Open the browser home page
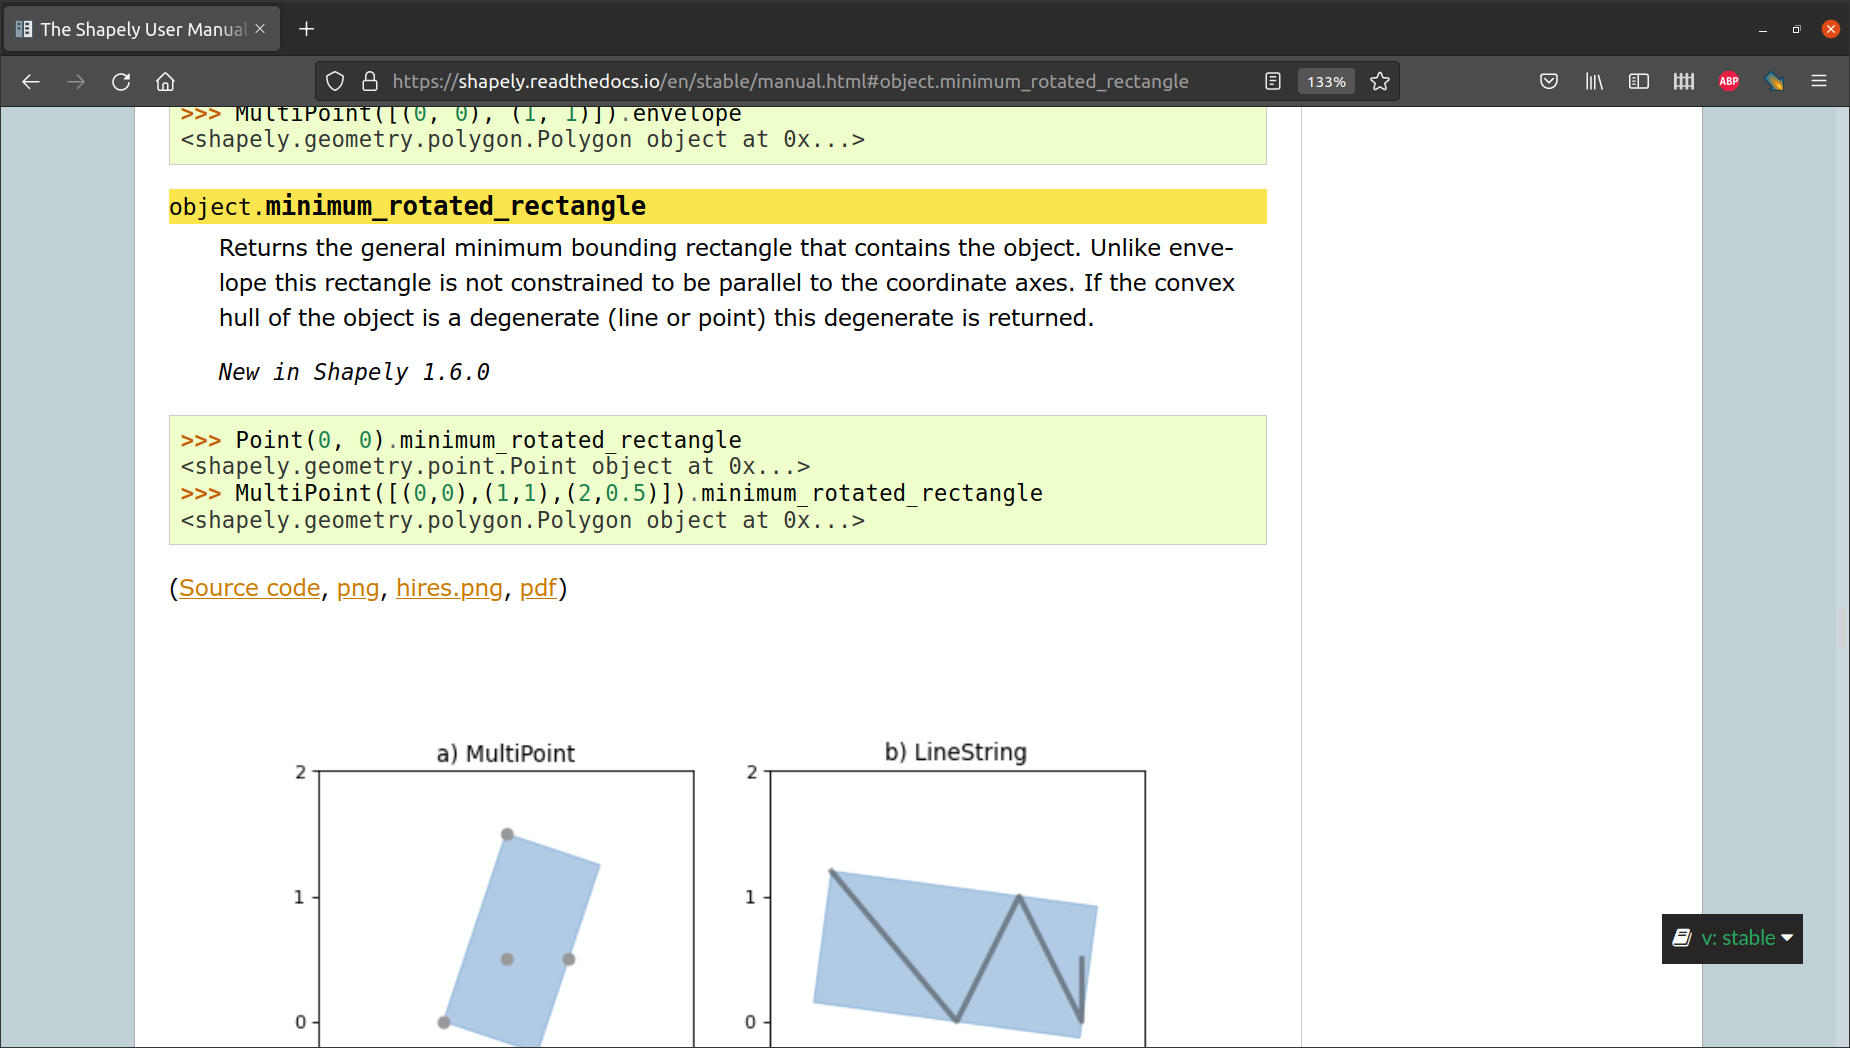 point(166,82)
